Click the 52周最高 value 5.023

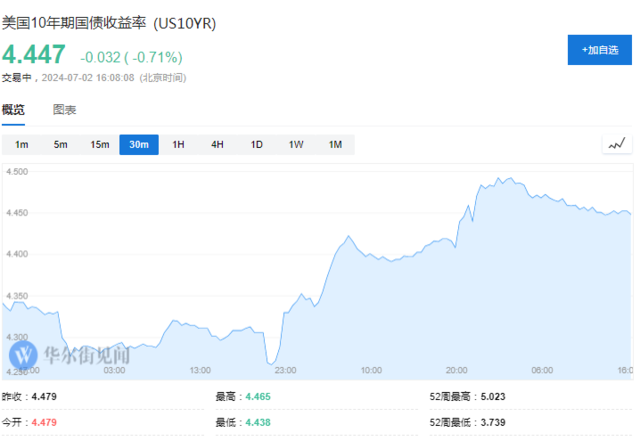(493, 397)
